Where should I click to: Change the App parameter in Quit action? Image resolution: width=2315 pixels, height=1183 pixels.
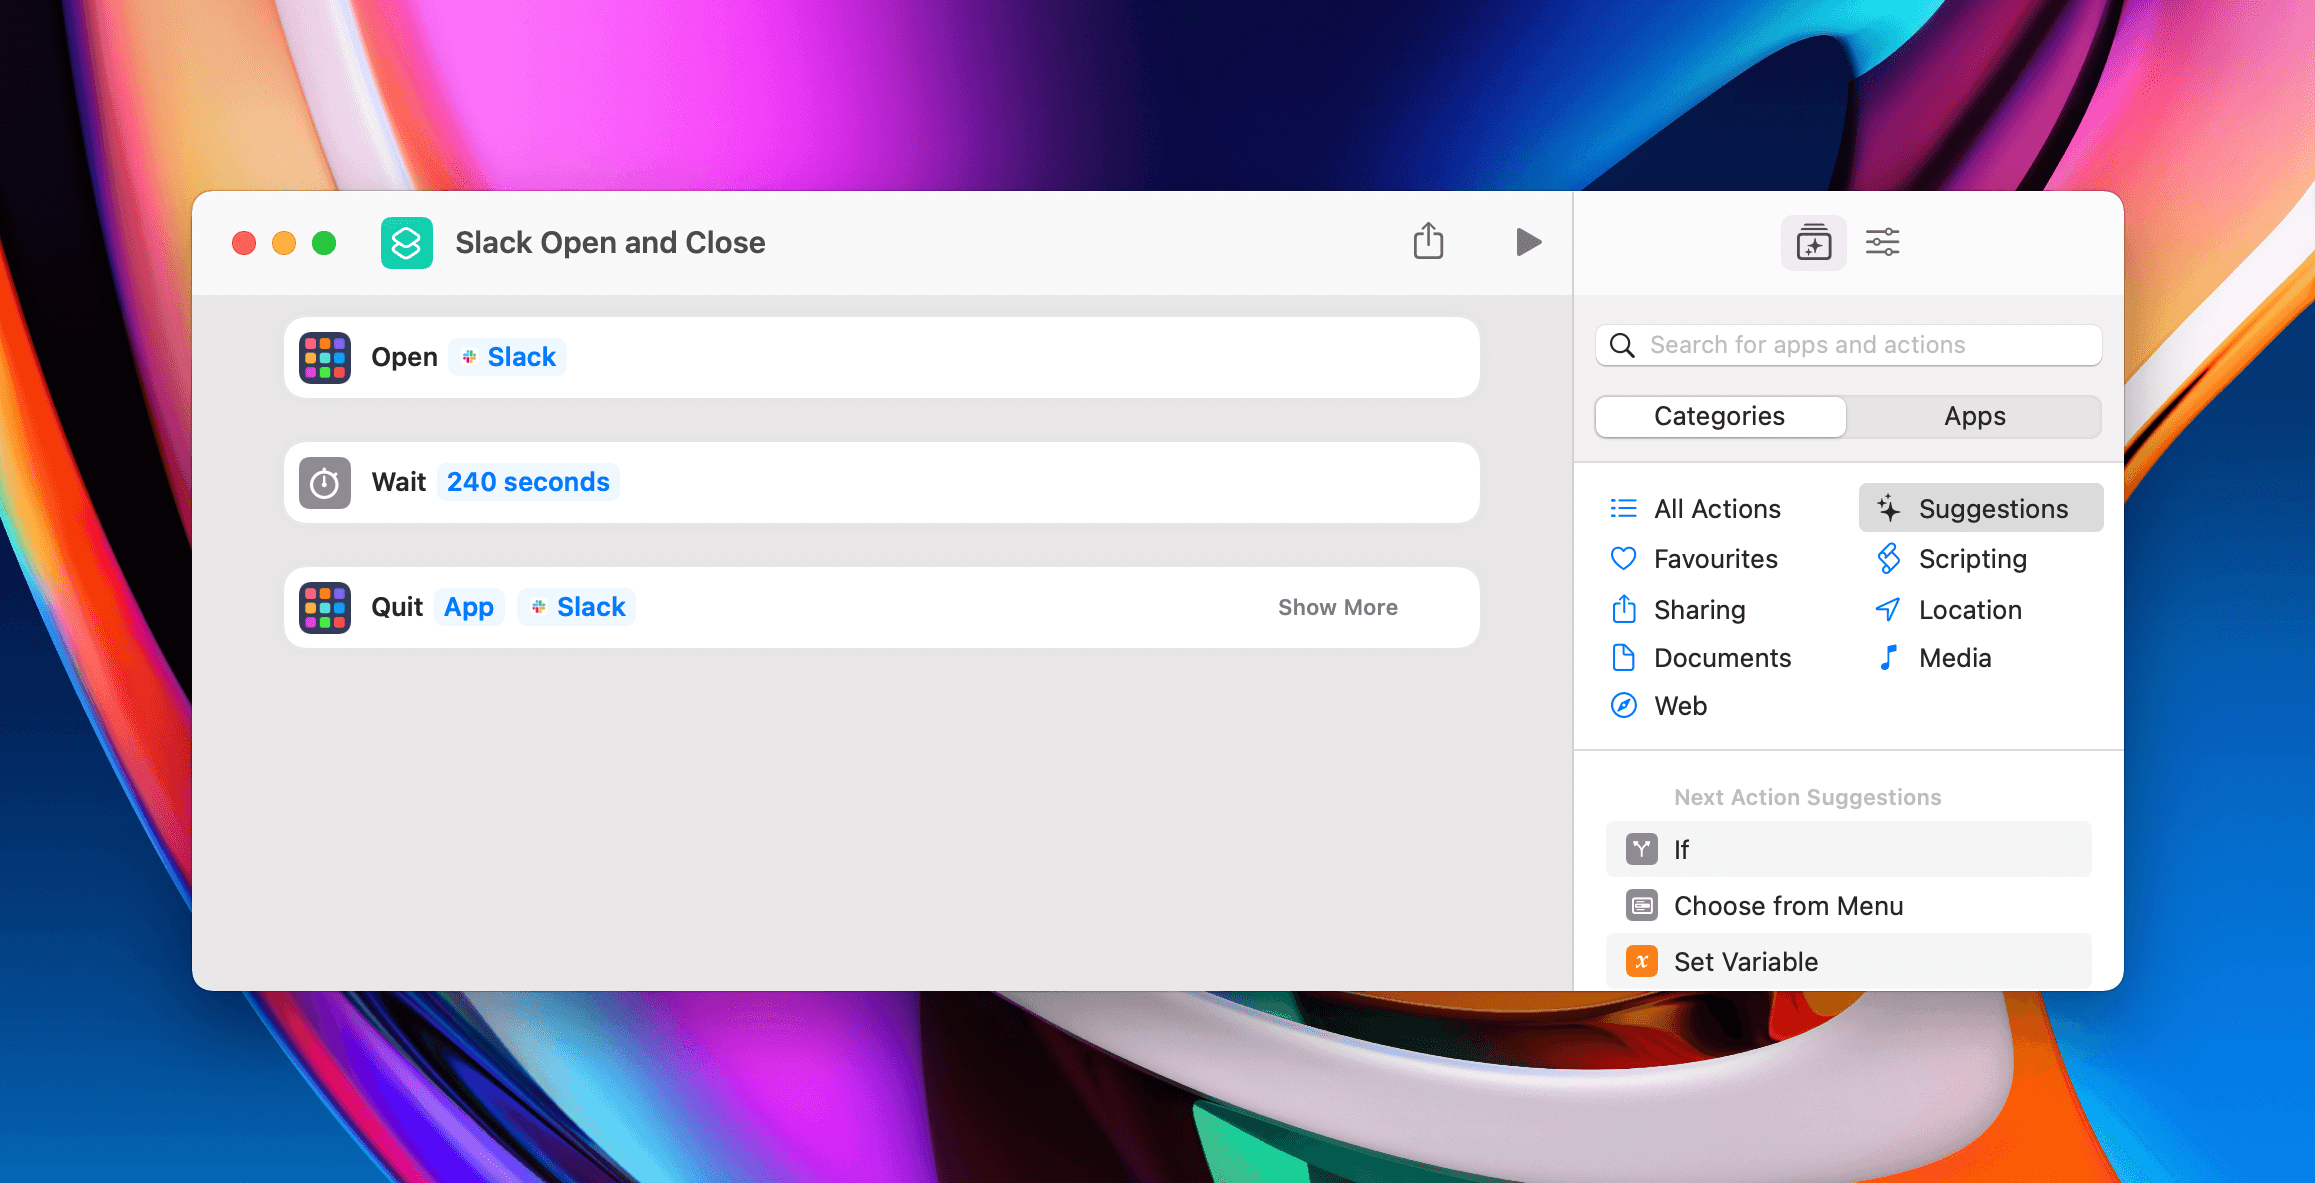click(468, 607)
